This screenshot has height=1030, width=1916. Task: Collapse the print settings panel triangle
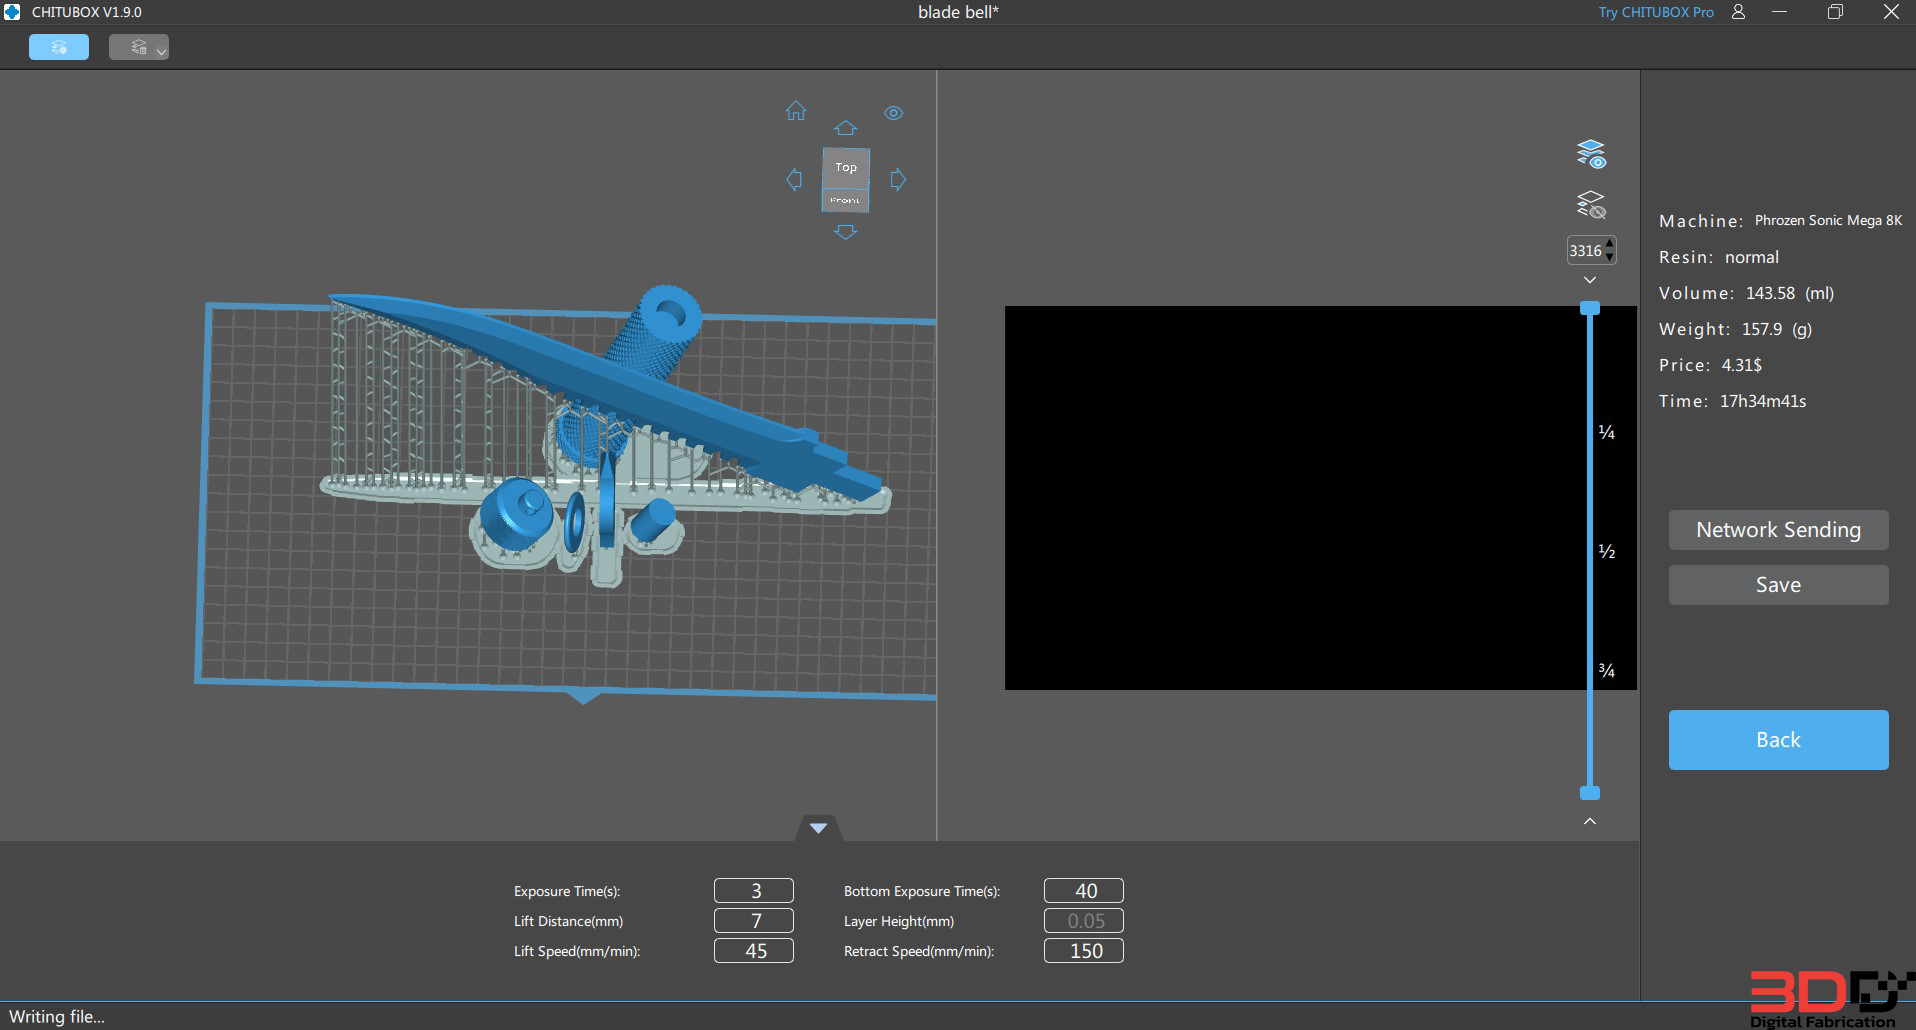tap(818, 828)
